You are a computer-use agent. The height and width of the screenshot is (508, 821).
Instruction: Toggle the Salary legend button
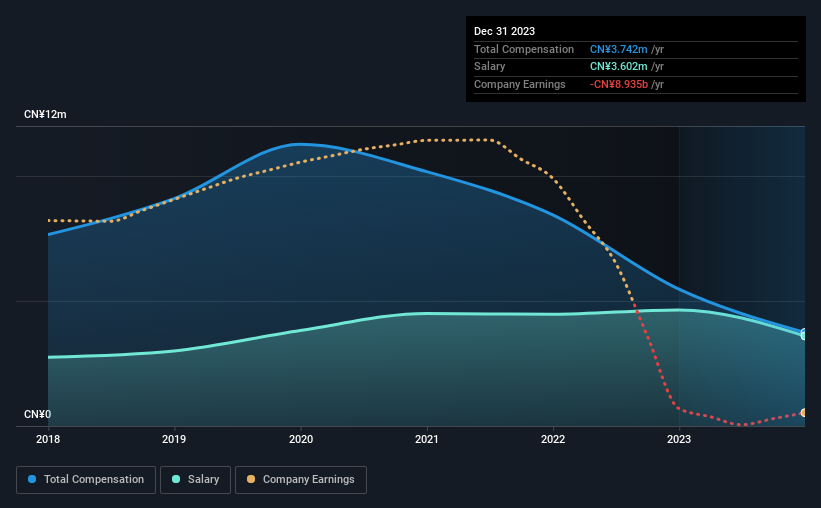coord(195,480)
